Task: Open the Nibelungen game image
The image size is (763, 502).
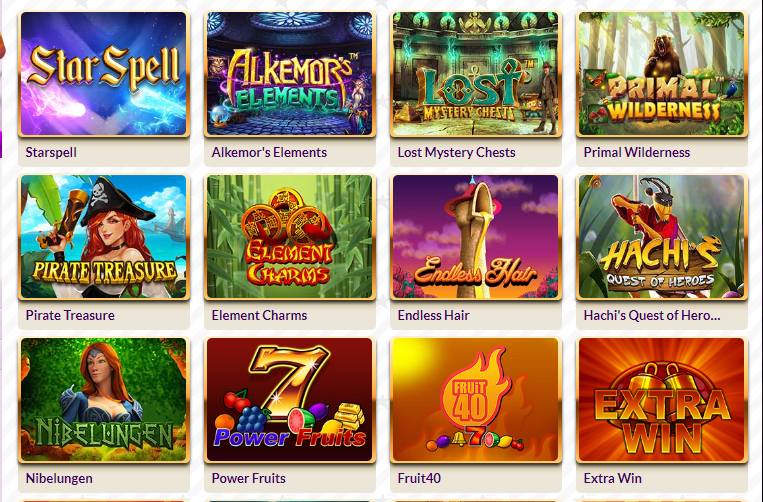Action: click(x=104, y=400)
